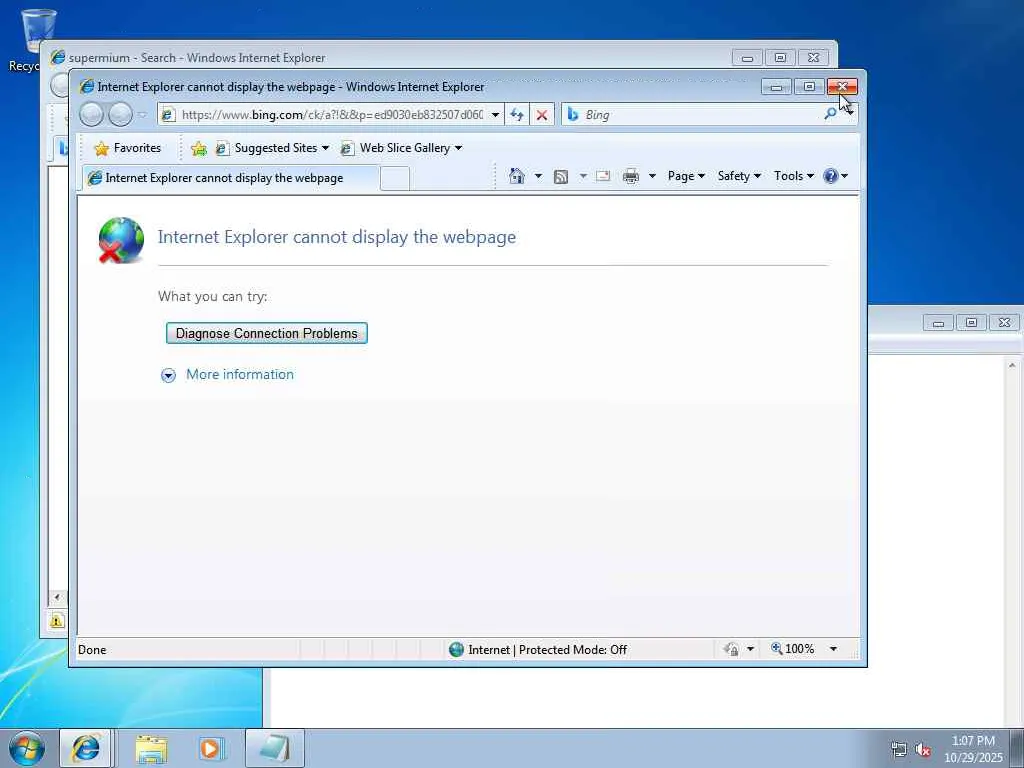Open the Tools menu
The width and height of the screenshot is (1024, 768).
coord(793,176)
